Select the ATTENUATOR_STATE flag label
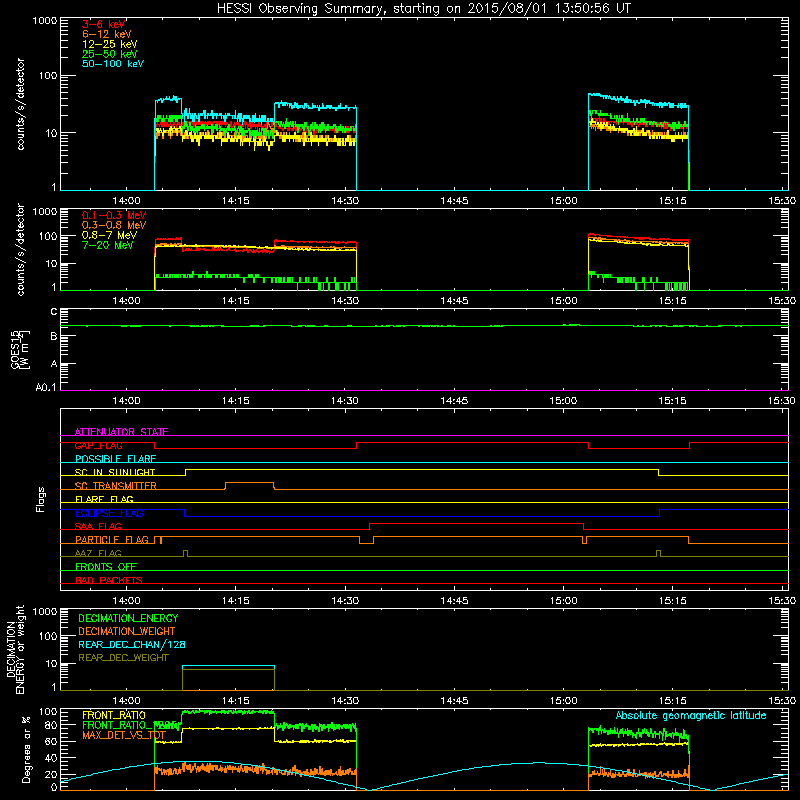Image resolution: width=800 pixels, height=800 pixels. pyautogui.click(x=121, y=432)
